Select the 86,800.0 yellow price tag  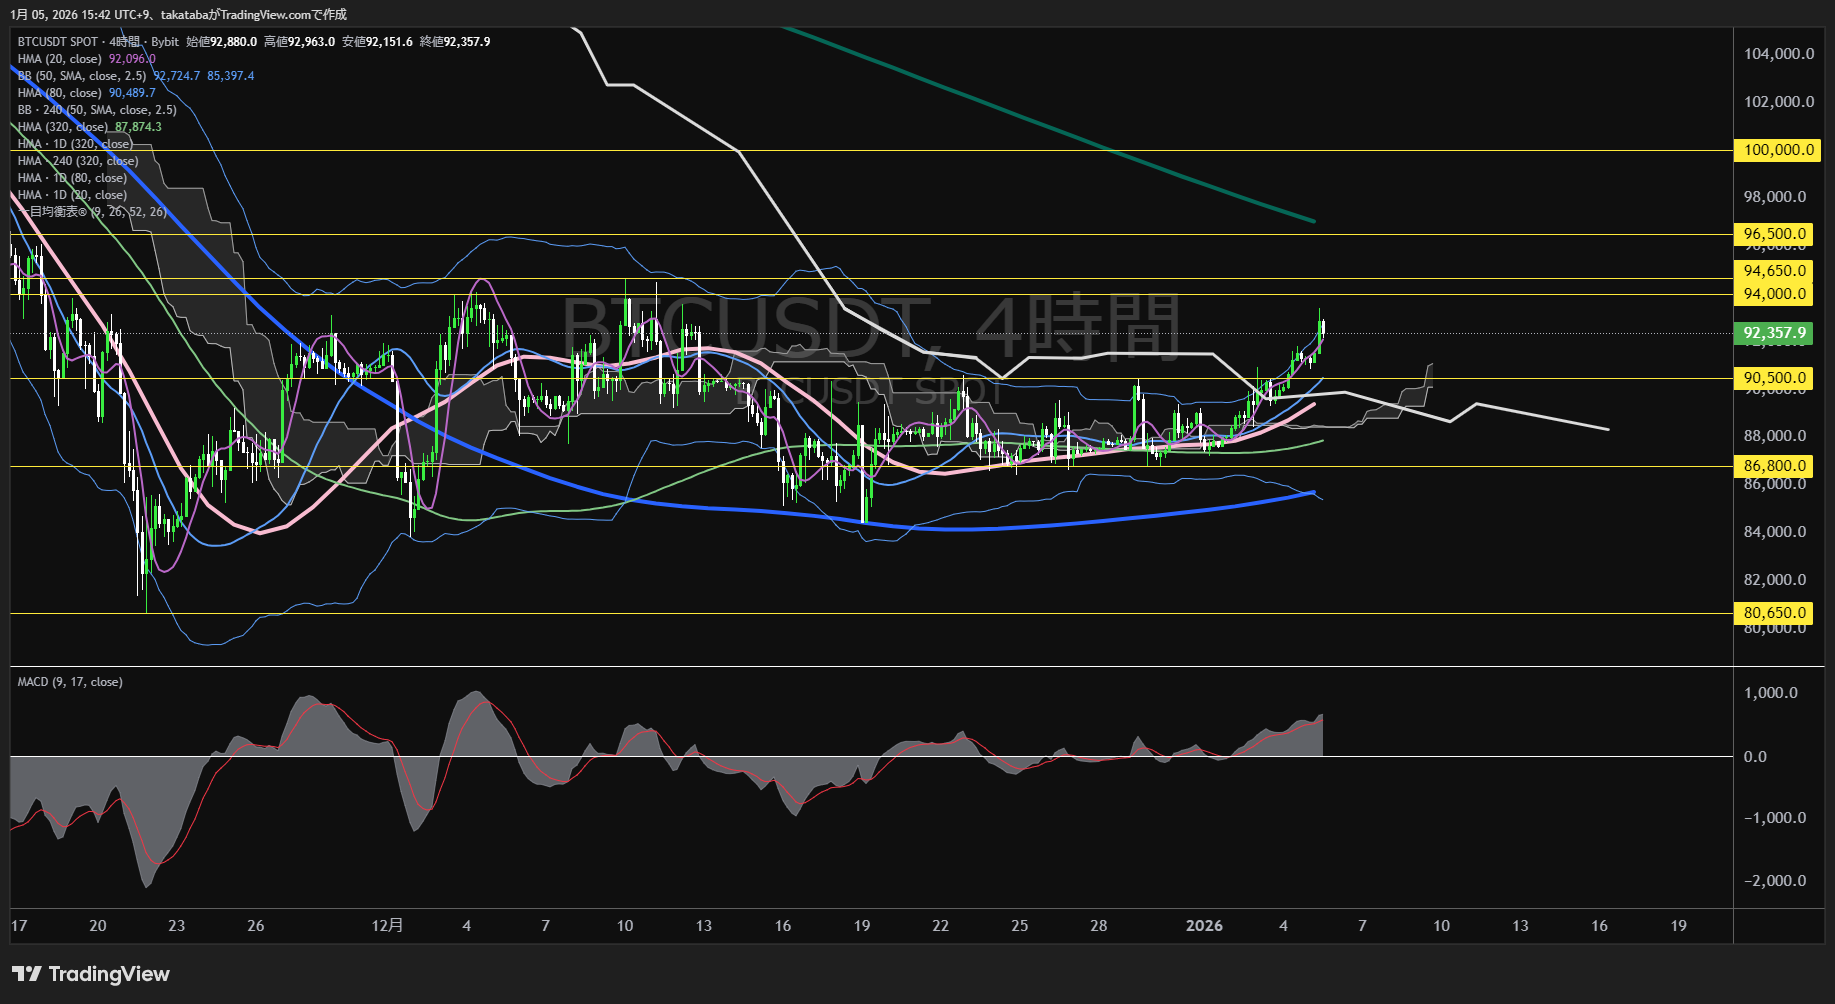tap(1776, 466)
